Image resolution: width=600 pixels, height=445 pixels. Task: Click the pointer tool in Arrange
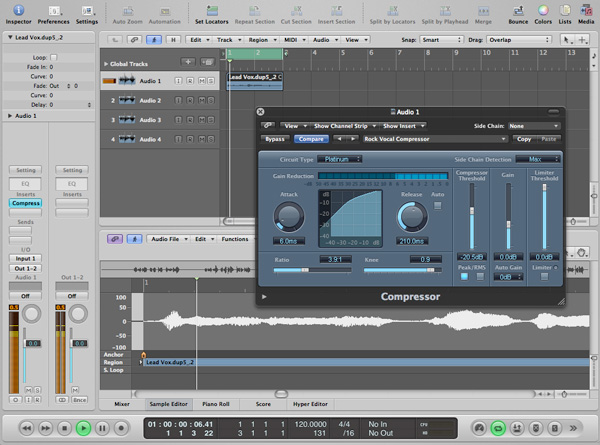(566, 40)
